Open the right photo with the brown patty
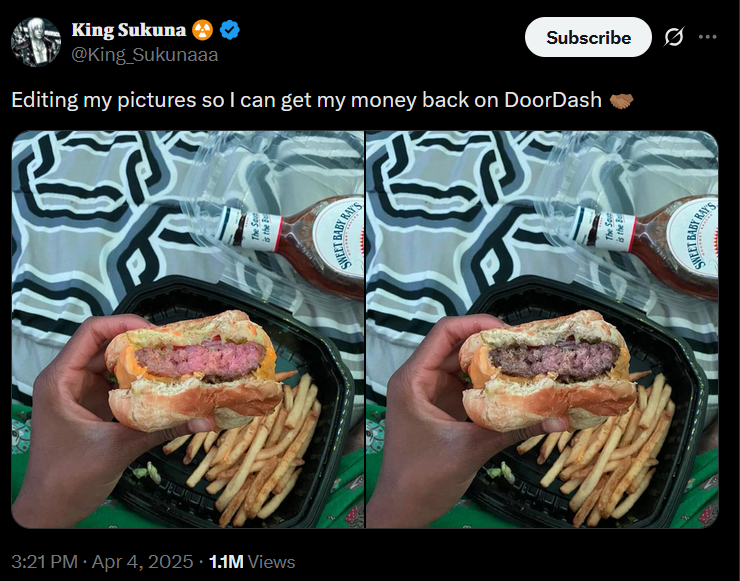 tap(542, 330)
